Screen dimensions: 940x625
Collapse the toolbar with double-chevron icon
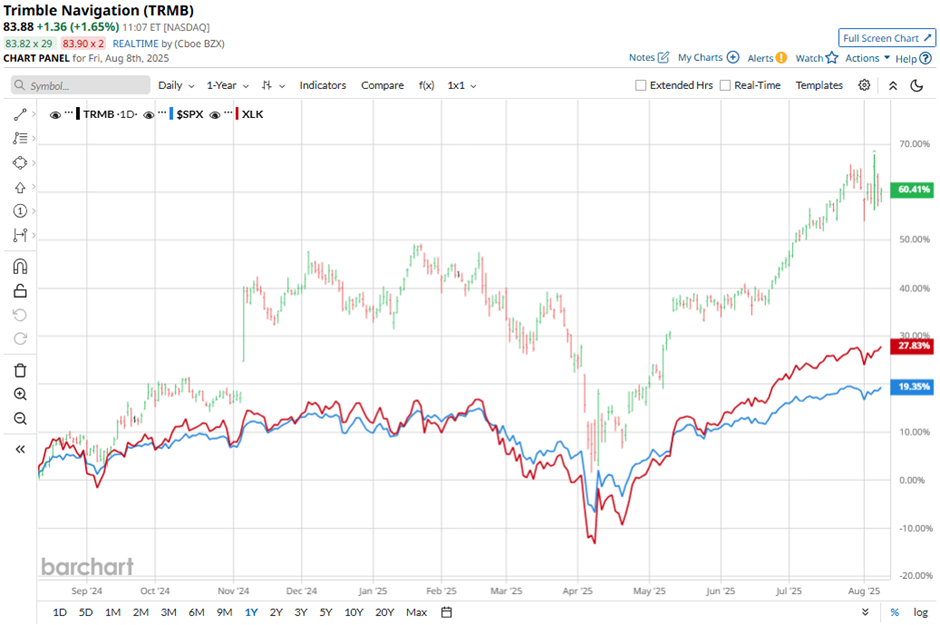pyautogui.click(x=893, y=86)
